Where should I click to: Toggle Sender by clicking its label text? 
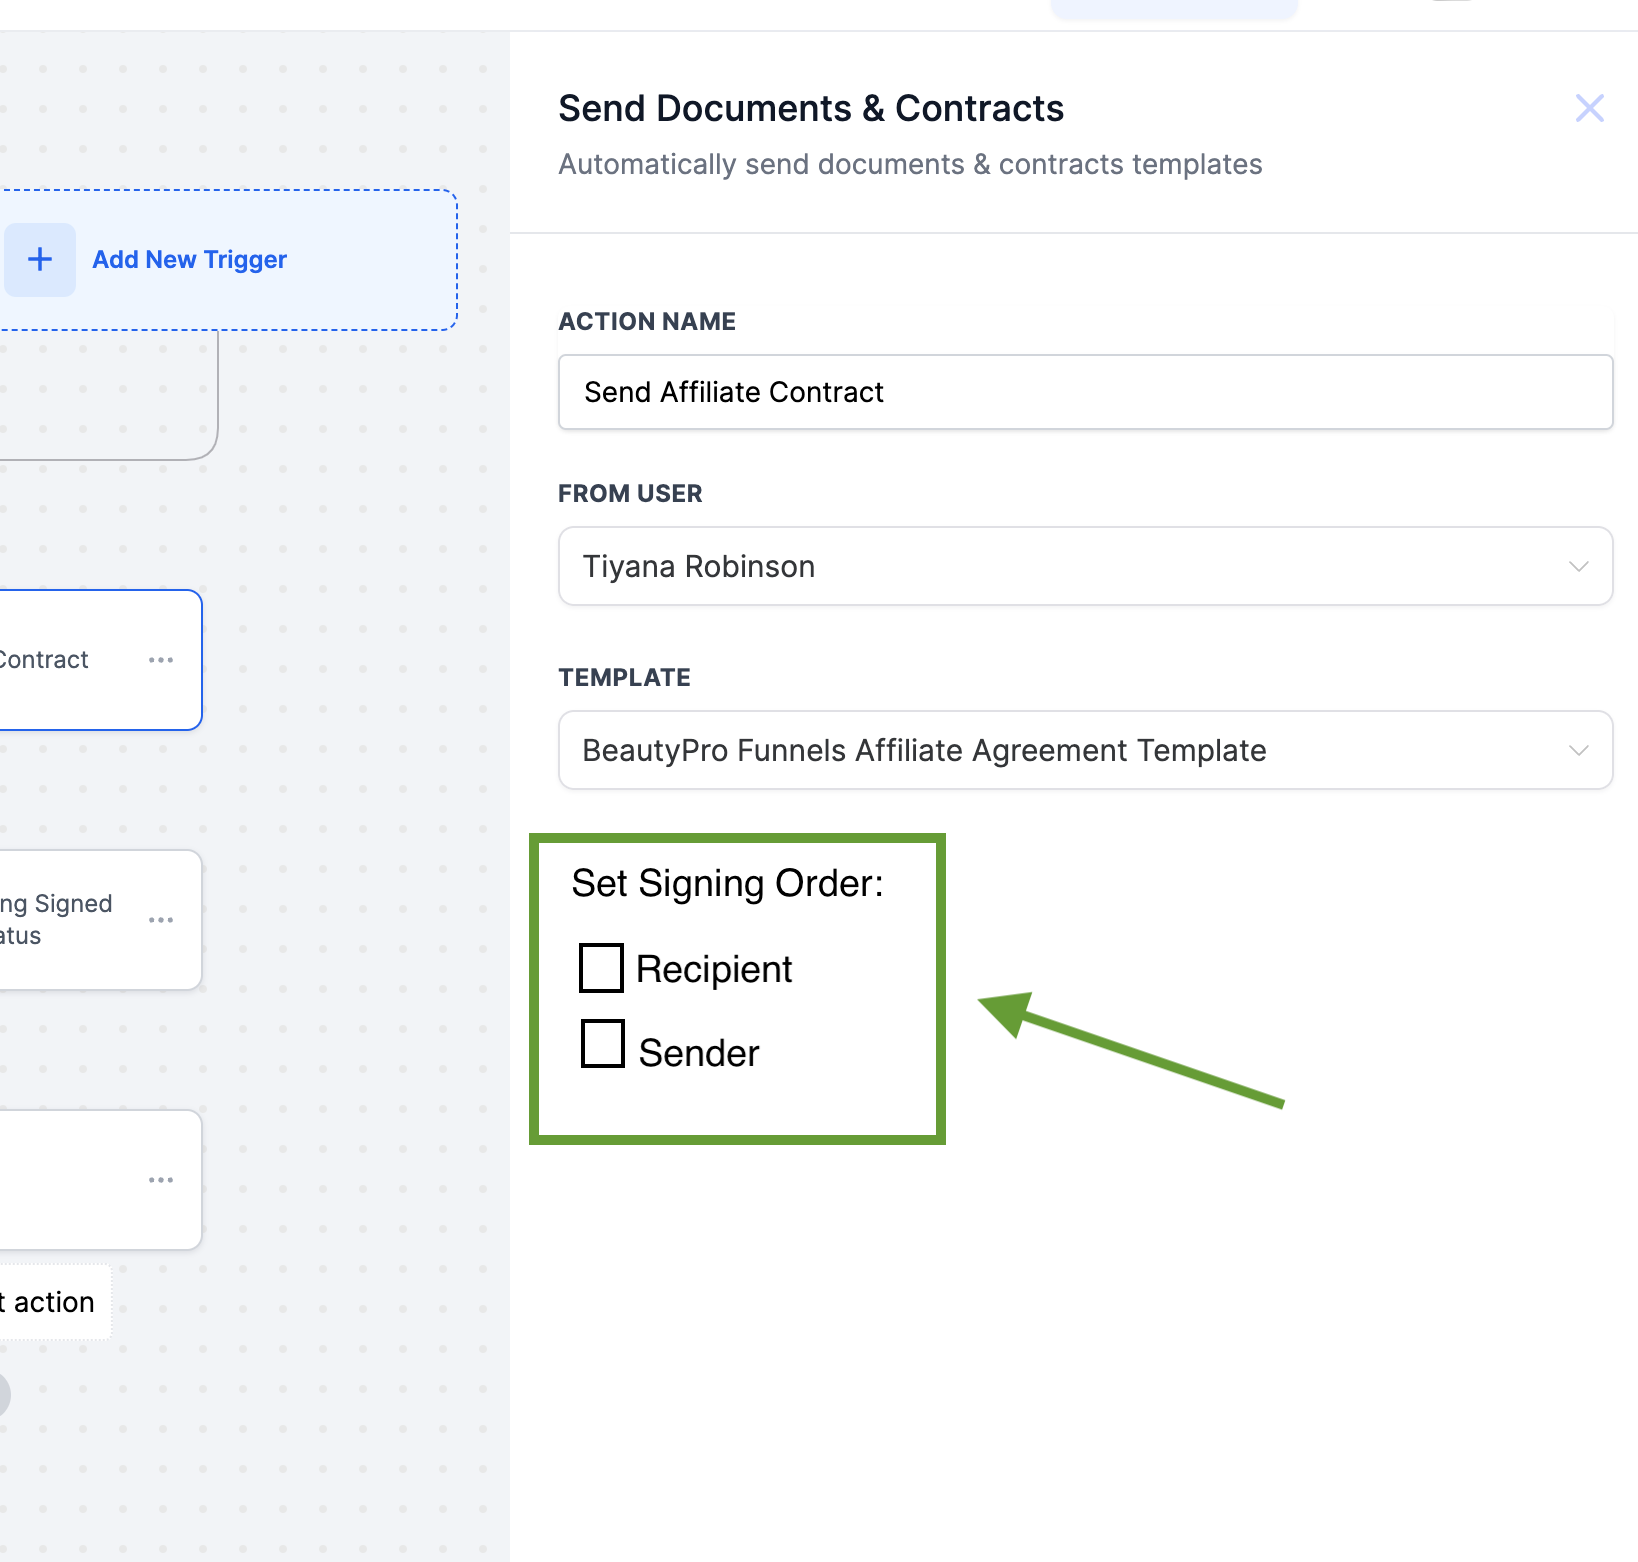699,1053
